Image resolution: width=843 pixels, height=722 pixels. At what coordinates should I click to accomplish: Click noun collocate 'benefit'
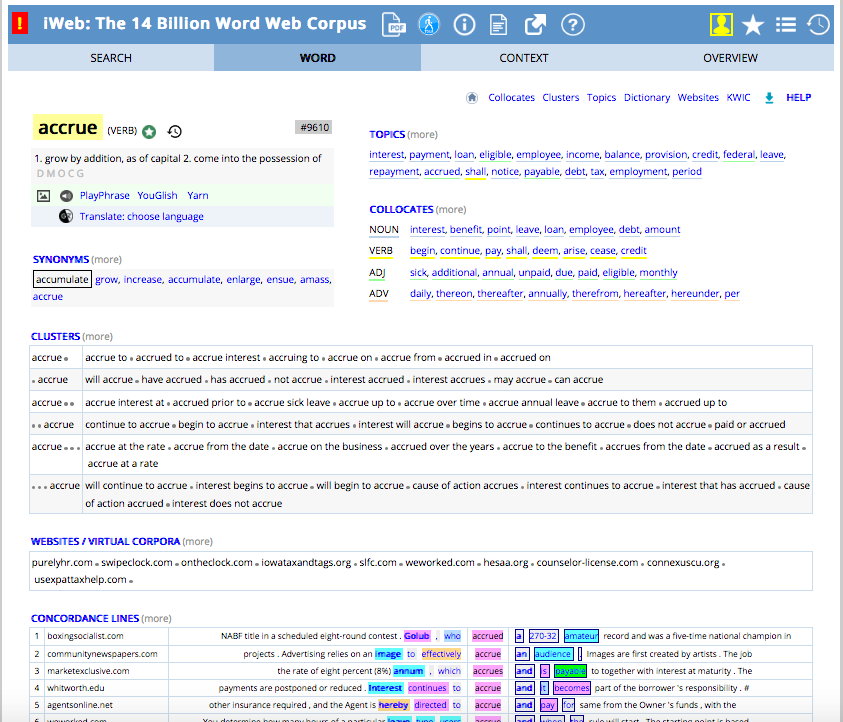click(x=466, y=230)
